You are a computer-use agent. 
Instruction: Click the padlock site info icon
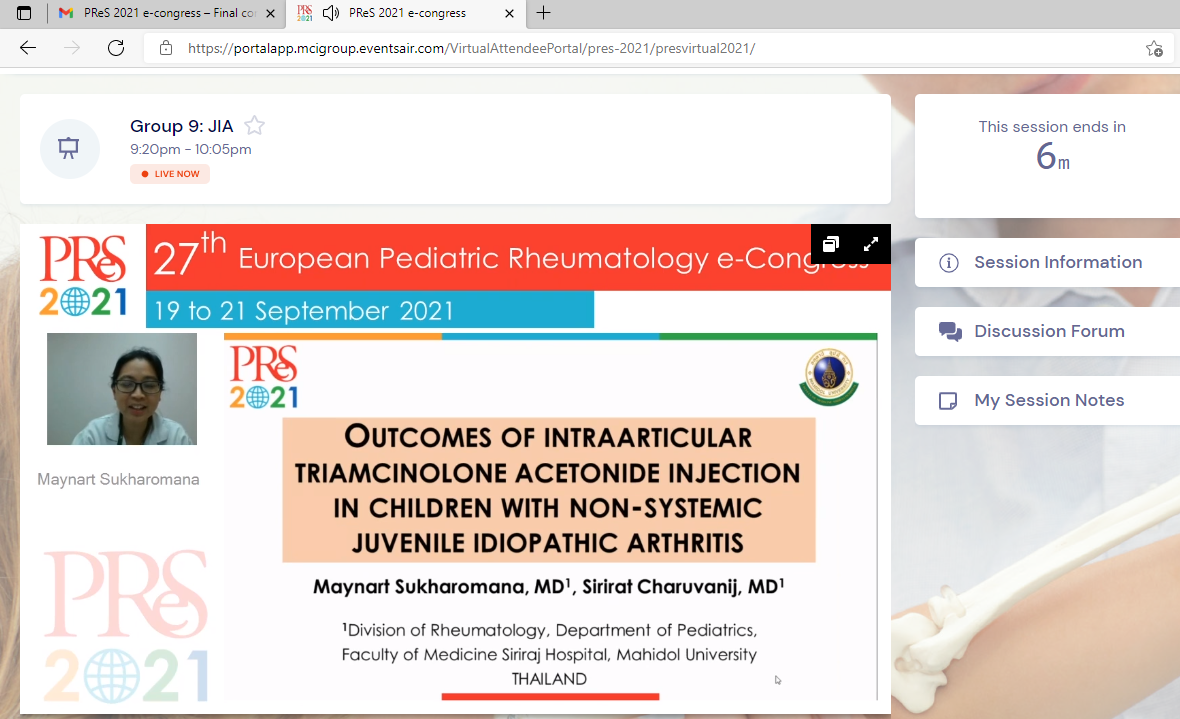click(x=166, y=48)
